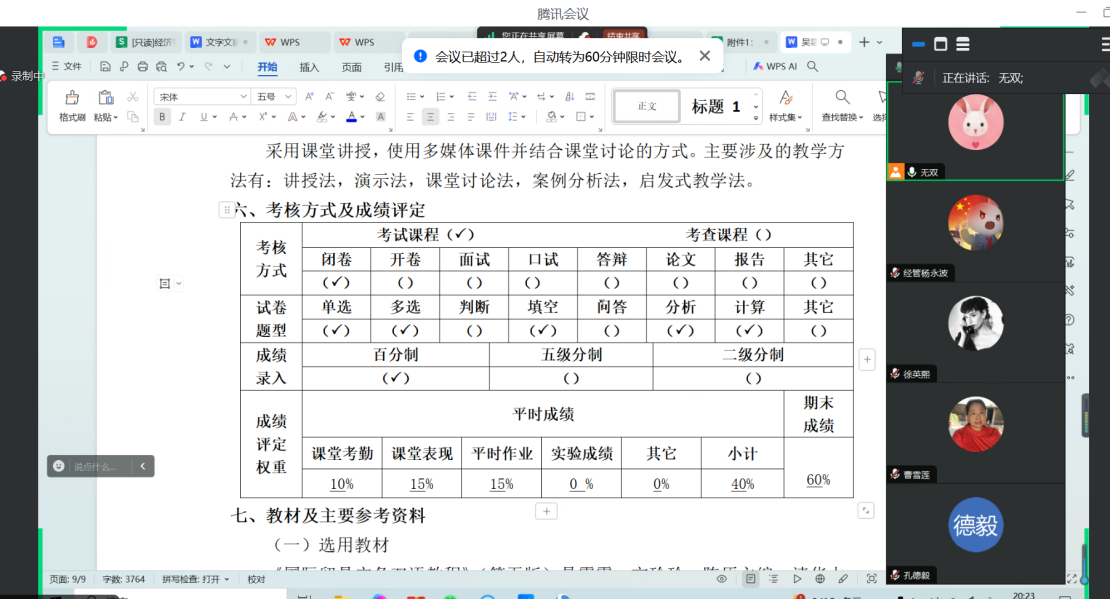
Task: Toggle italic formatting button
Action: (x=183, y=117)
